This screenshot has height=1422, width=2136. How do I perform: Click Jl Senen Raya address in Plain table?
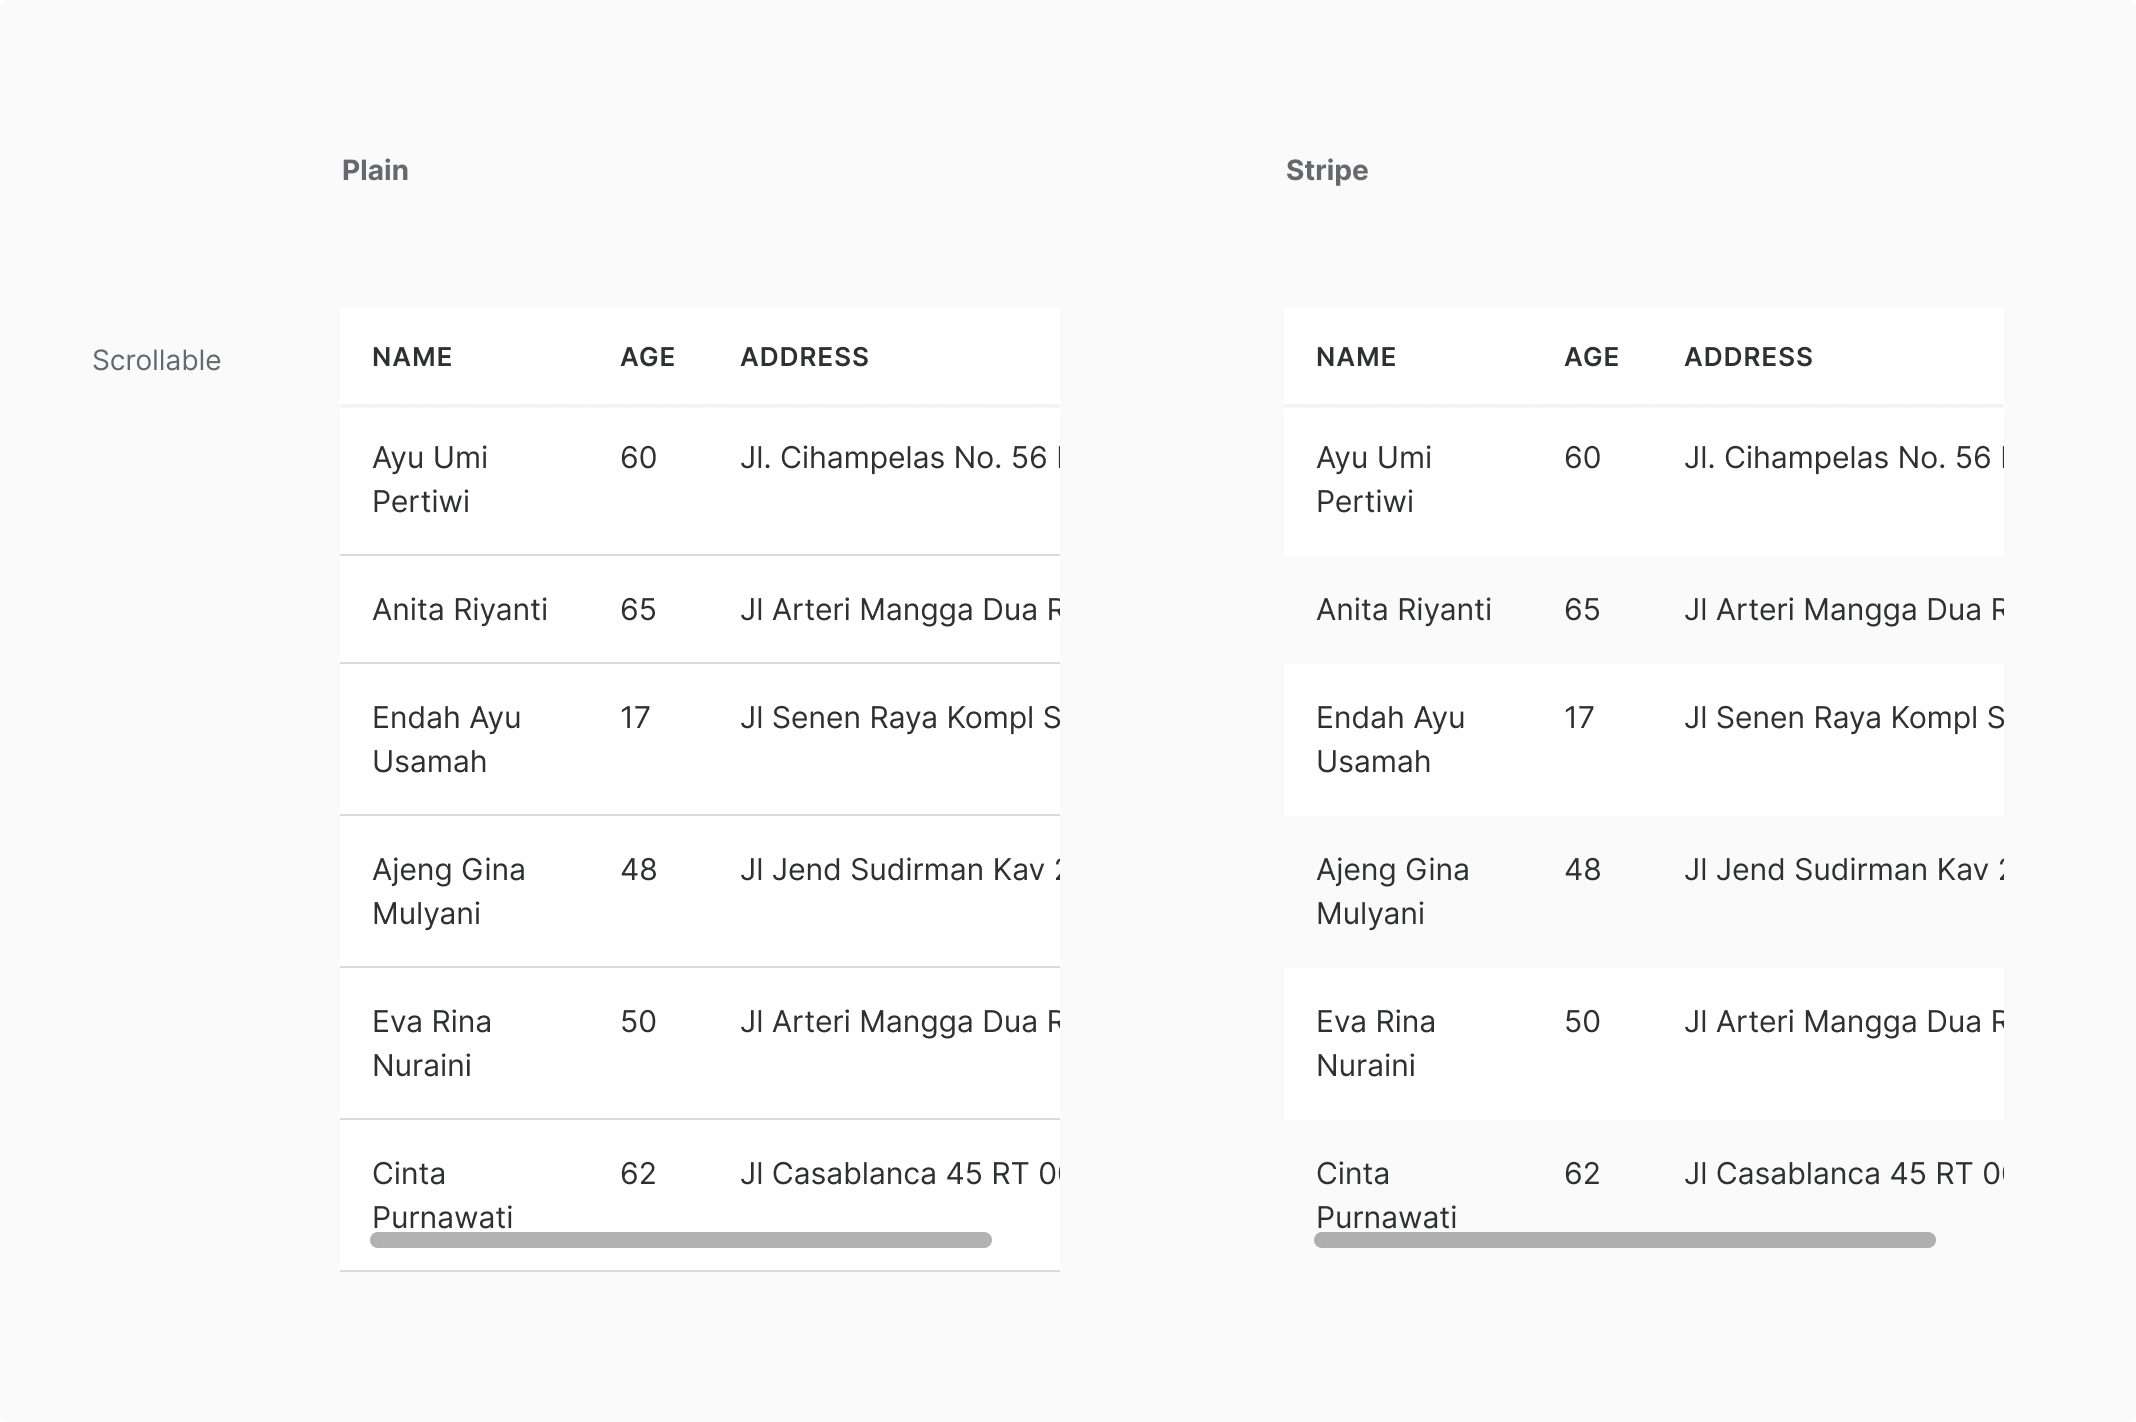pos(900,717)
